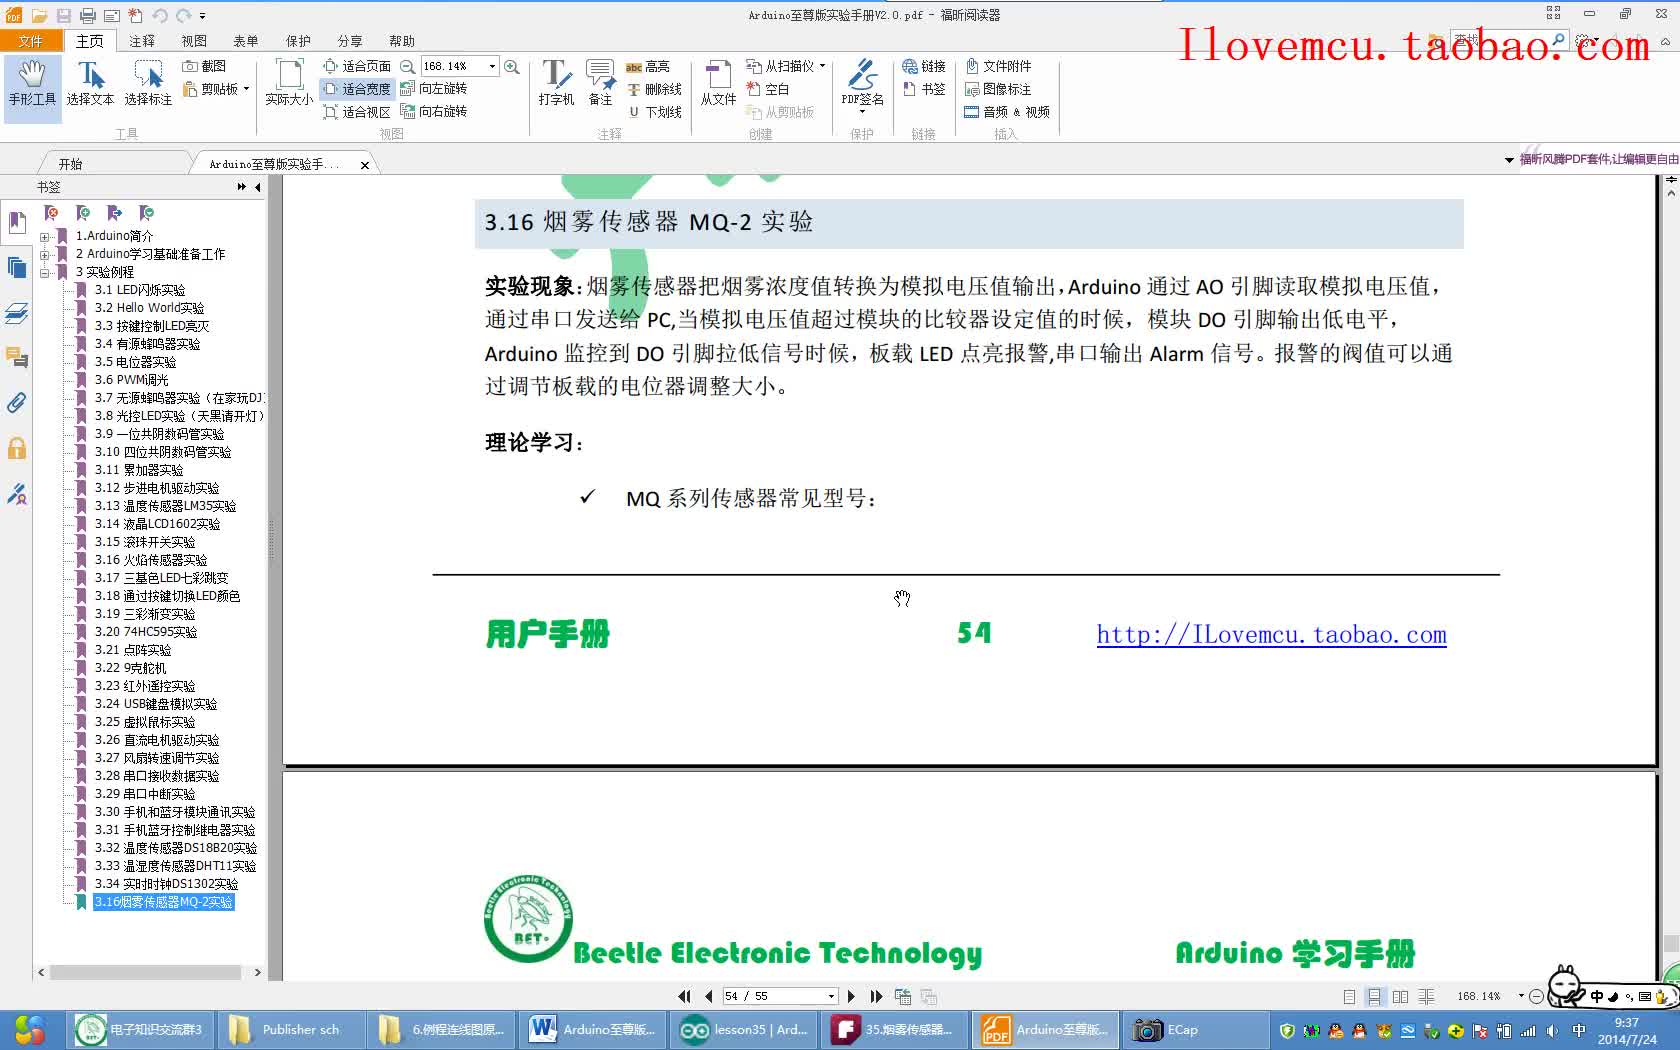Open the Attachments paperclip panel in sidebar
Image resolution: width=1680 pixels, height=1050 pixels.
[17, 403]
